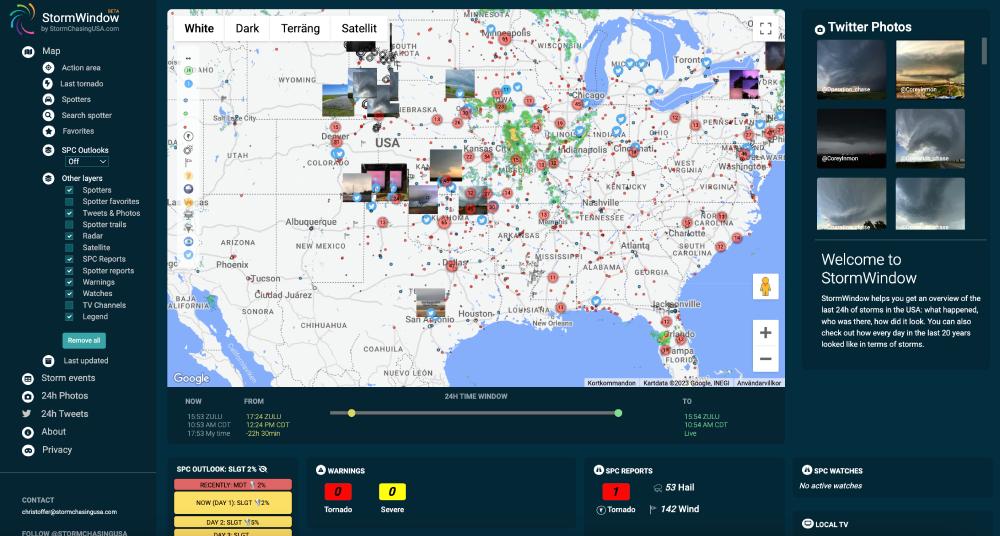Open the SPC Outlooks Off dropdown
The height and width of the screenshot is (536, 1000).
click(x=87, y=161)
